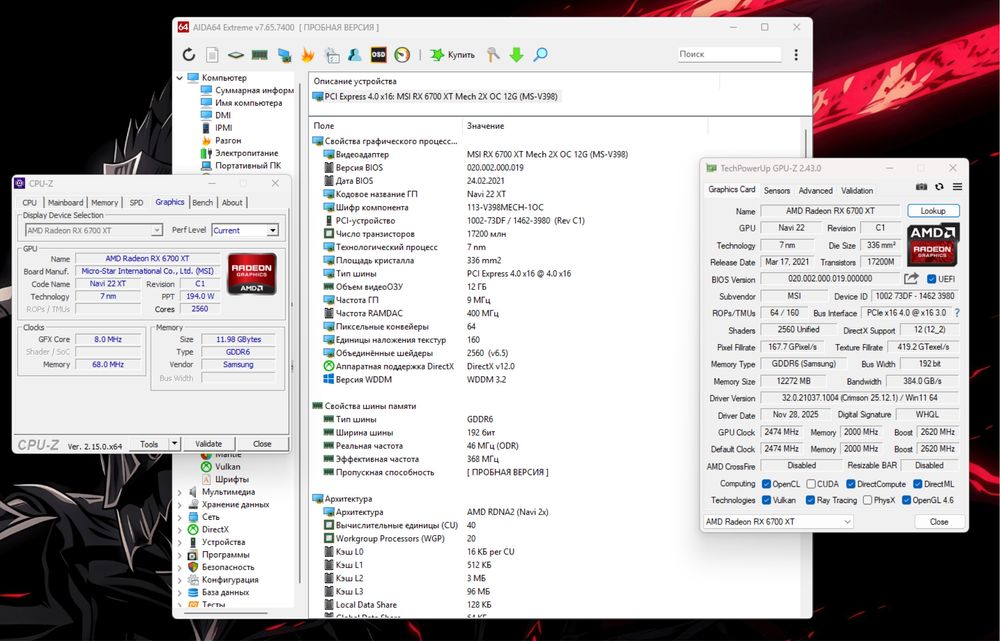Click the green download arrow icon
Viewport: 1000px width, 641px height.
pyautogui.click(x=516, y=55)
